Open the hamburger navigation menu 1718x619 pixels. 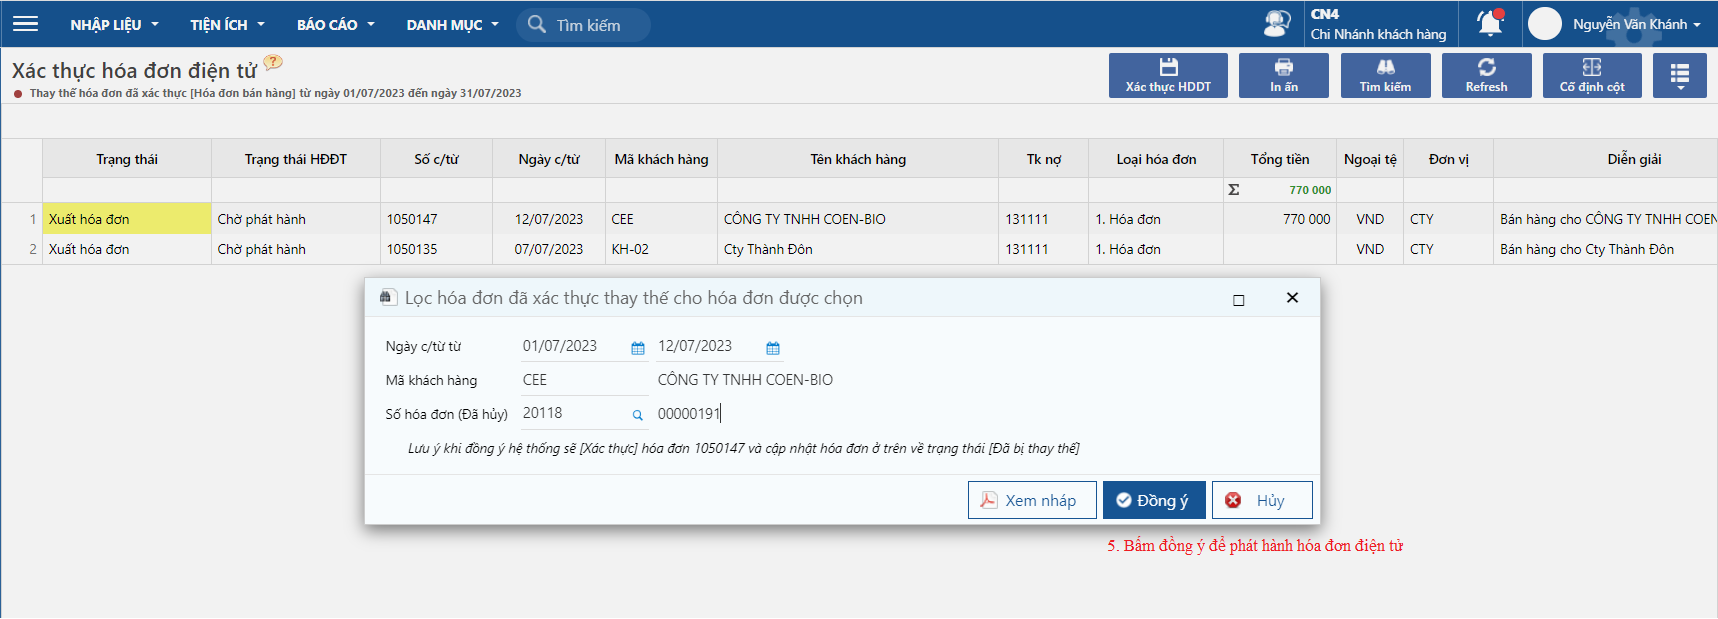coord(25,24)
